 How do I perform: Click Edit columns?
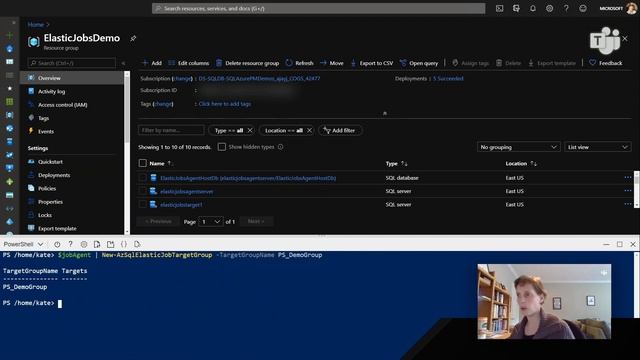tap(189, 63)
